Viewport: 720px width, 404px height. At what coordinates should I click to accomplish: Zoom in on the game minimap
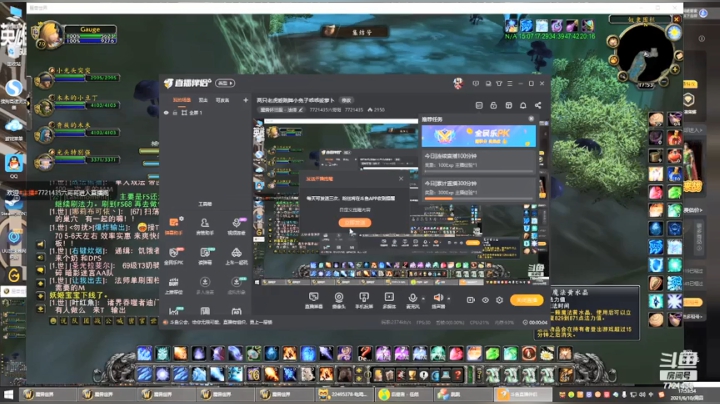tap(675, 69)
